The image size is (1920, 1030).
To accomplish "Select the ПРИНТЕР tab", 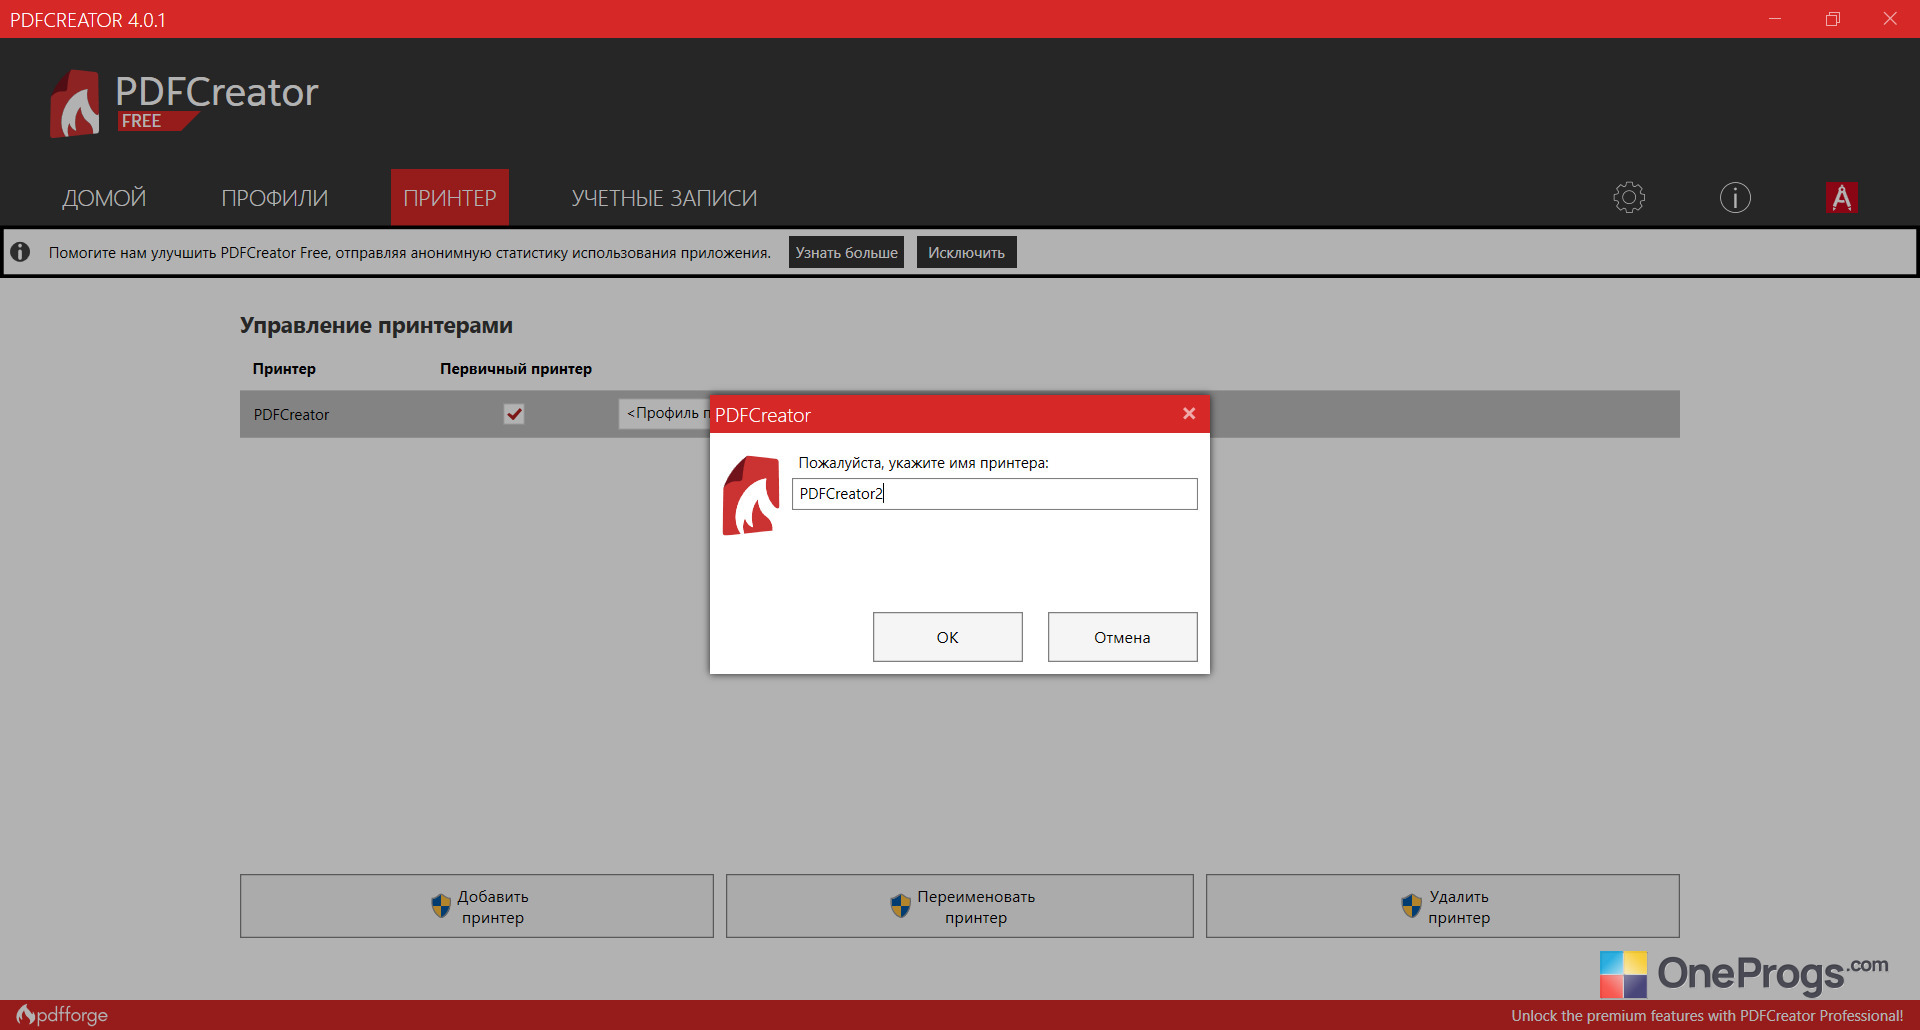I will pos(450,198).
